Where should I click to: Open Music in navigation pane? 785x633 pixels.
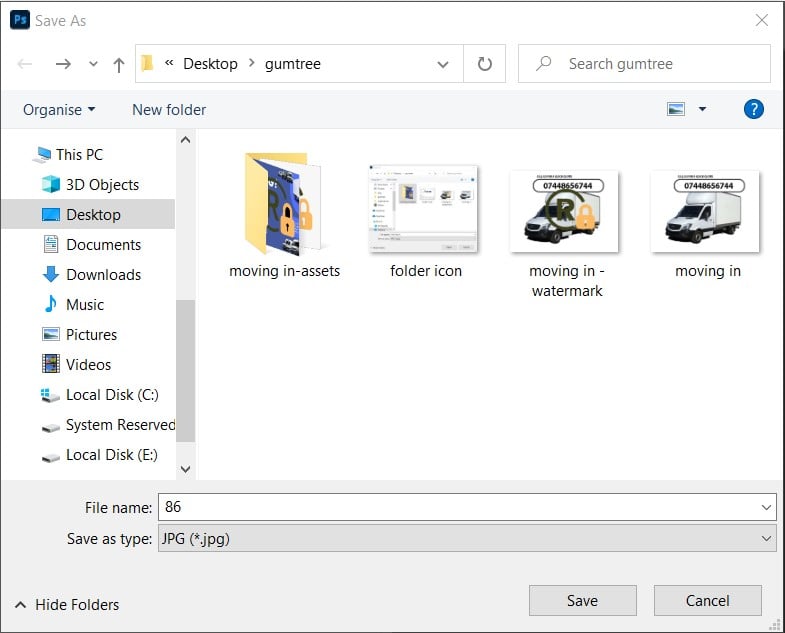tap(85, 304)
